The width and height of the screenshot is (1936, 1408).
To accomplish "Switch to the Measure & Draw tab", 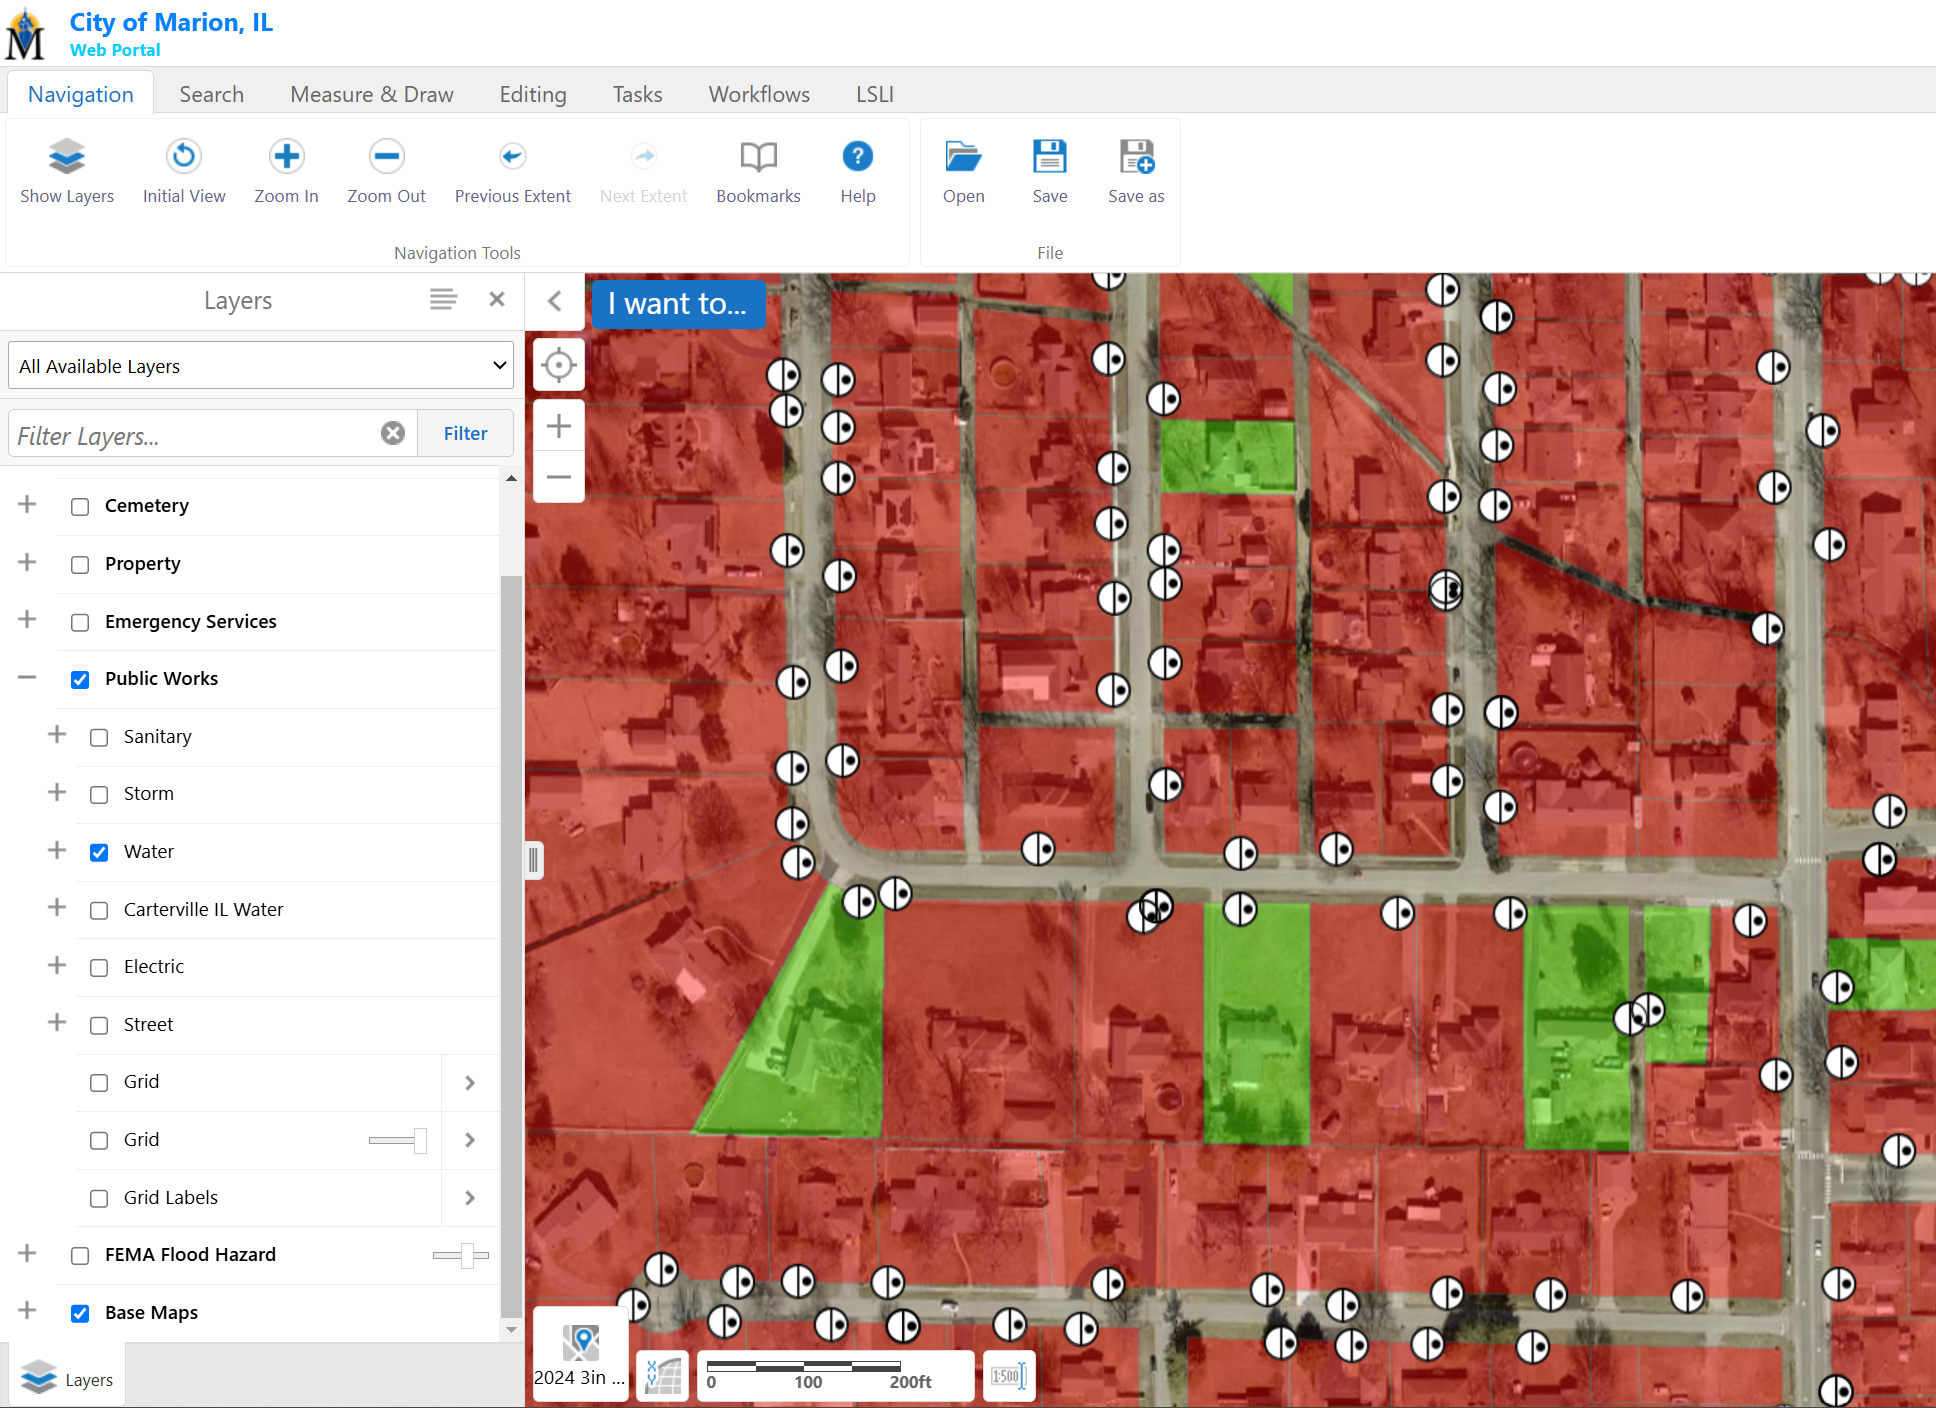I will pos(371,94).
